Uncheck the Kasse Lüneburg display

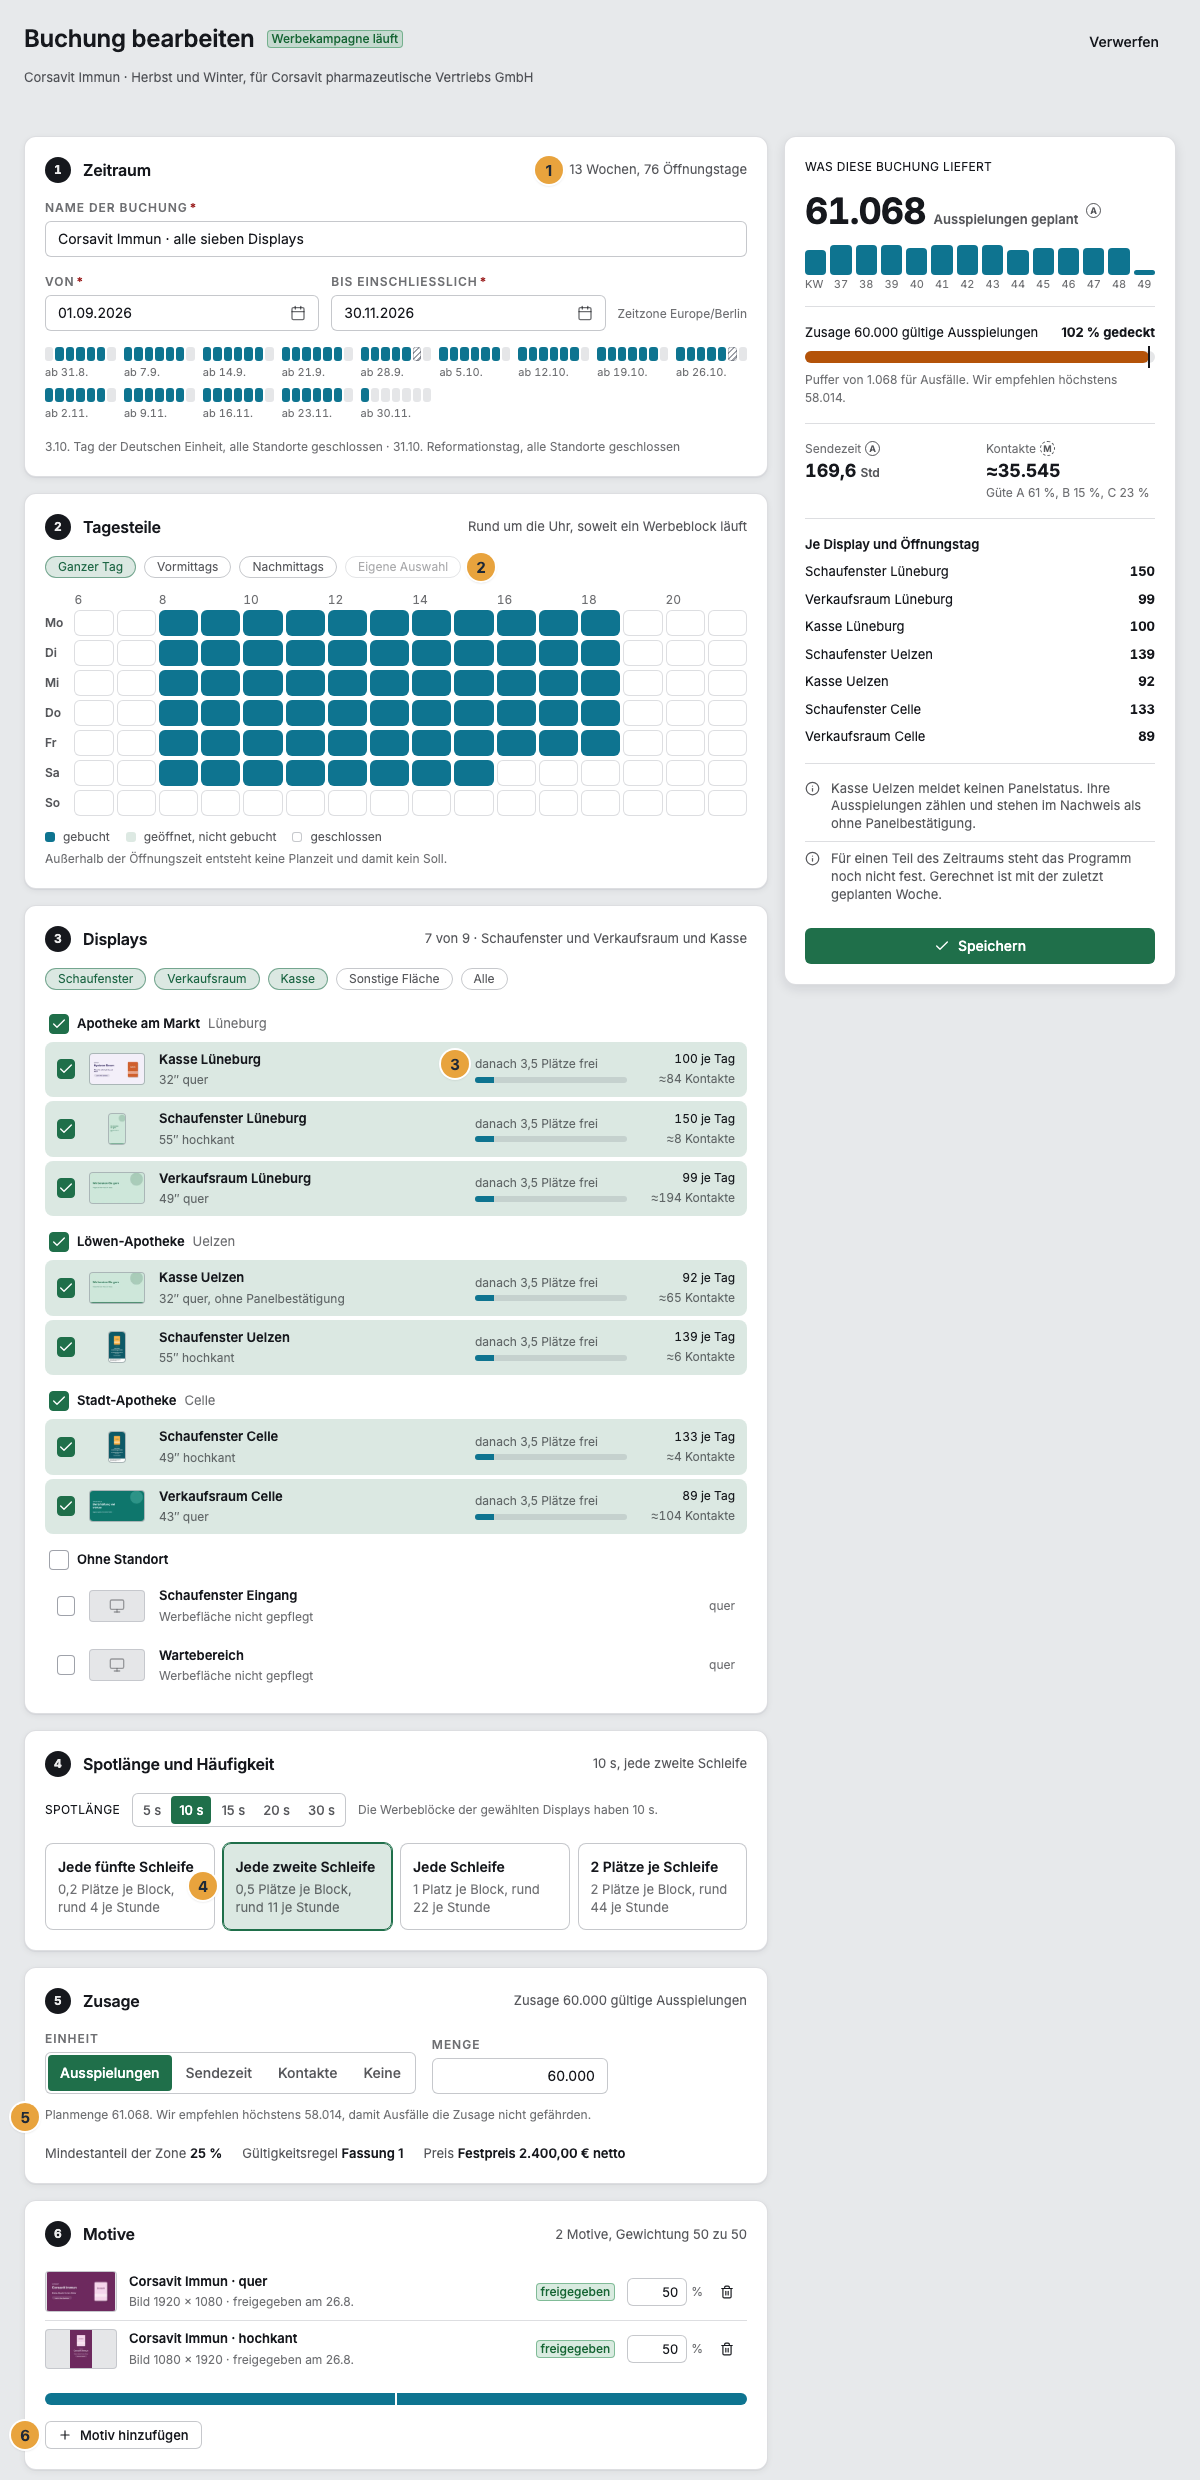pos(66,1069)
